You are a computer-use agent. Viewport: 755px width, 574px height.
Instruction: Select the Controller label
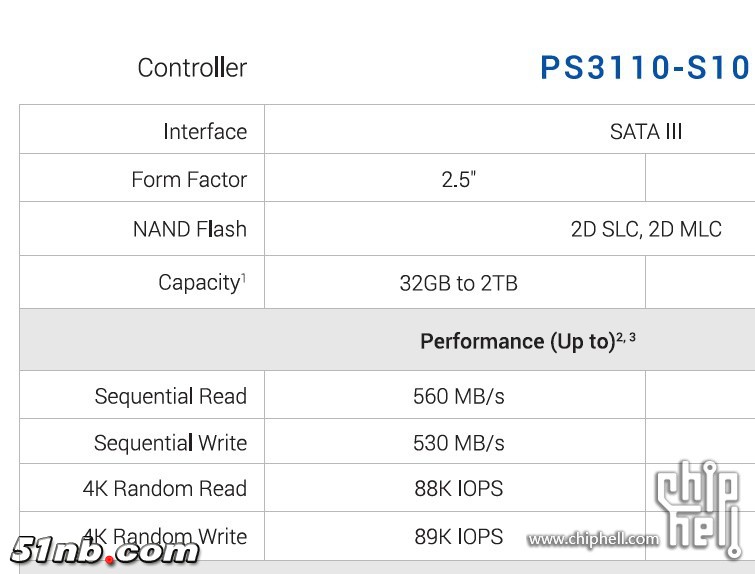tap(192, 68)
